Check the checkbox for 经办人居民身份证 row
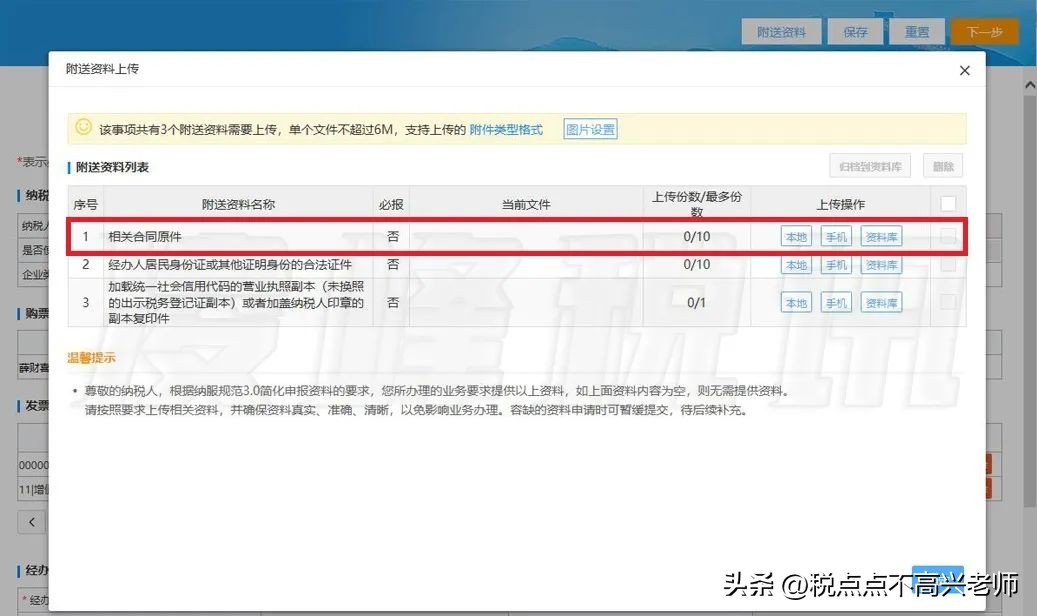 pos(947,265)
